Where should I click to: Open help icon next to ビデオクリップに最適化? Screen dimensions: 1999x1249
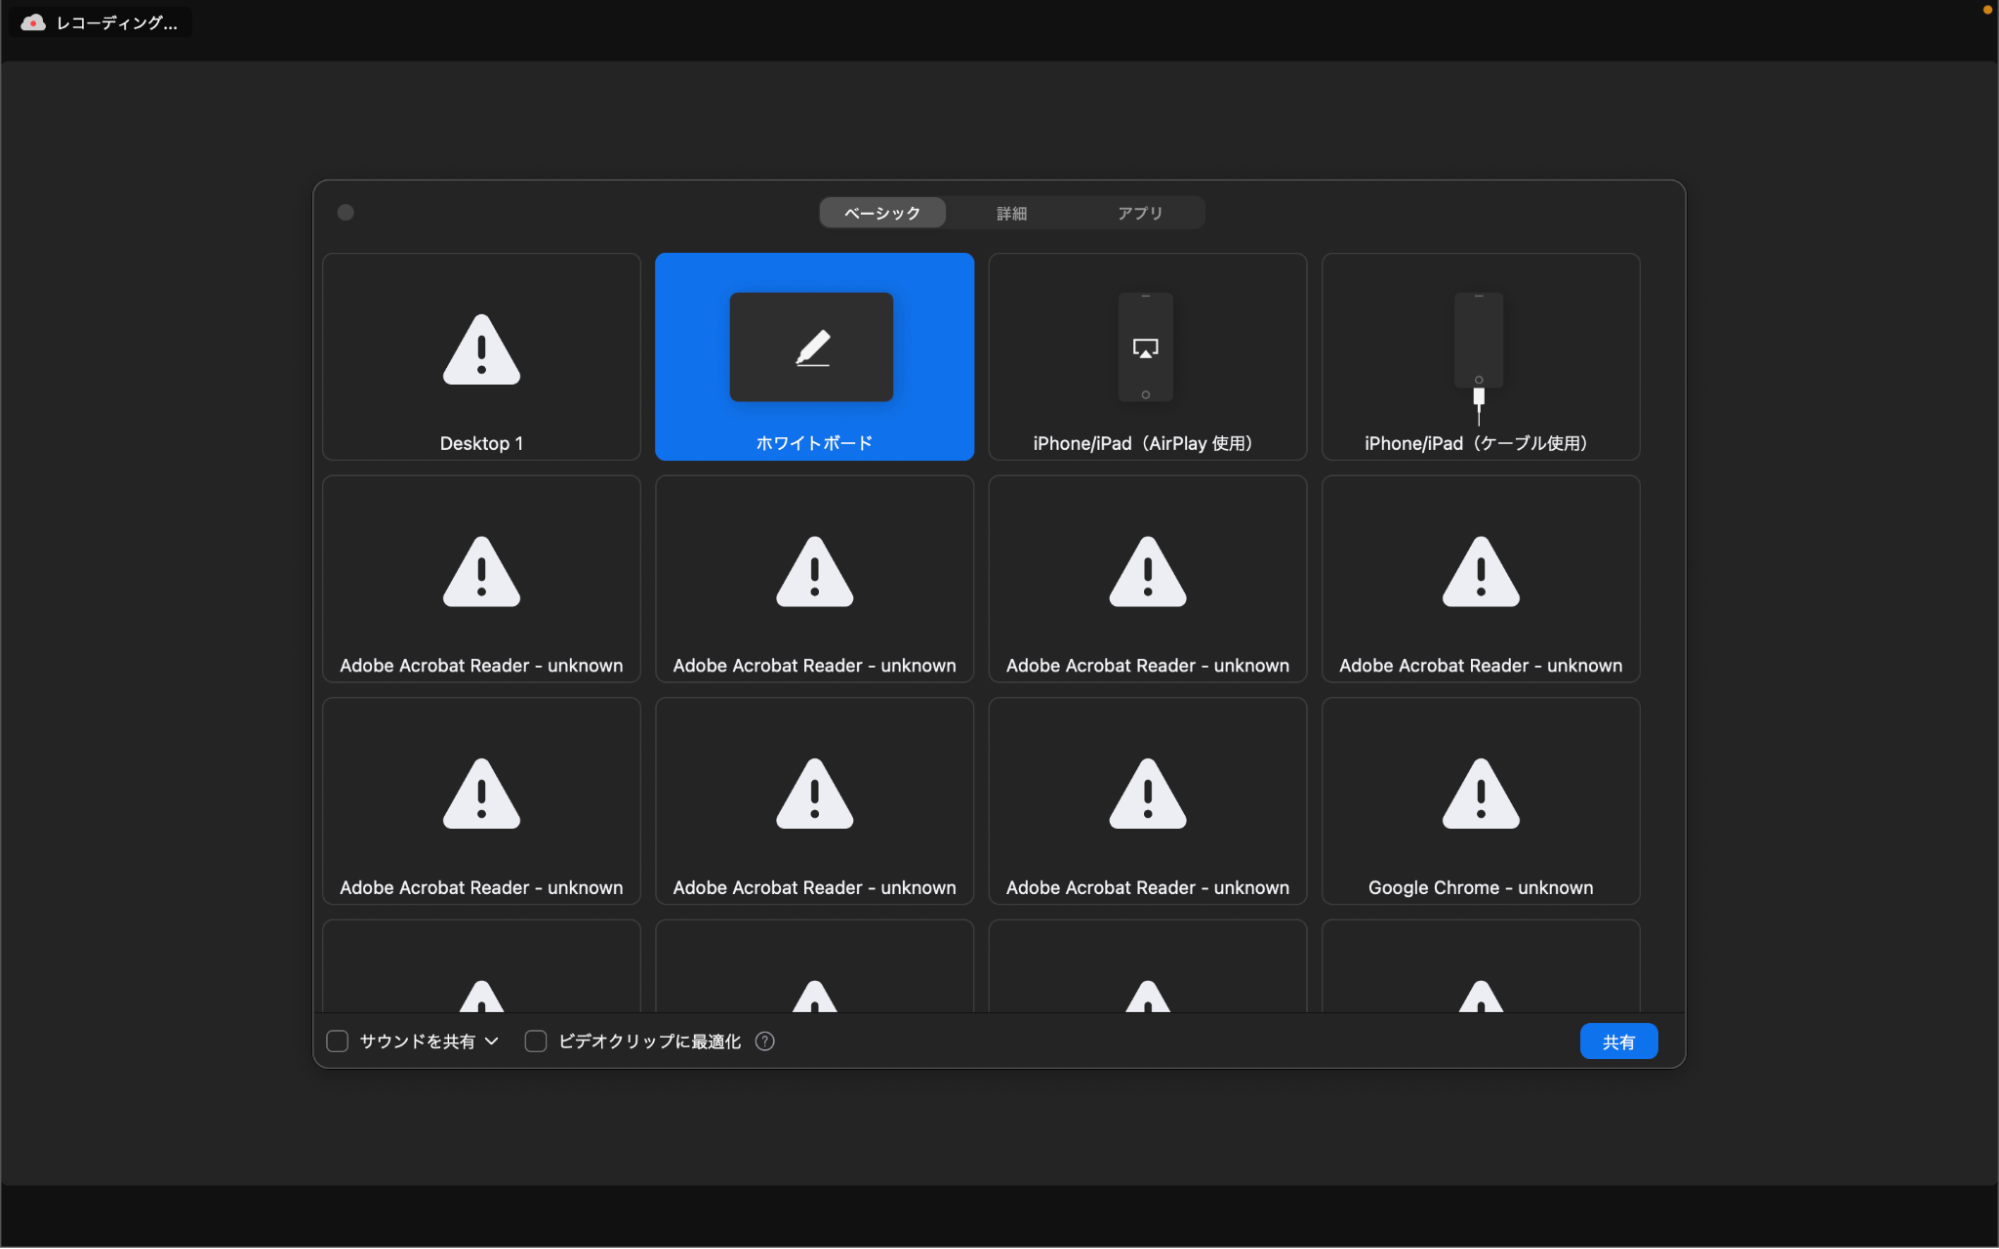[765, 1041]
